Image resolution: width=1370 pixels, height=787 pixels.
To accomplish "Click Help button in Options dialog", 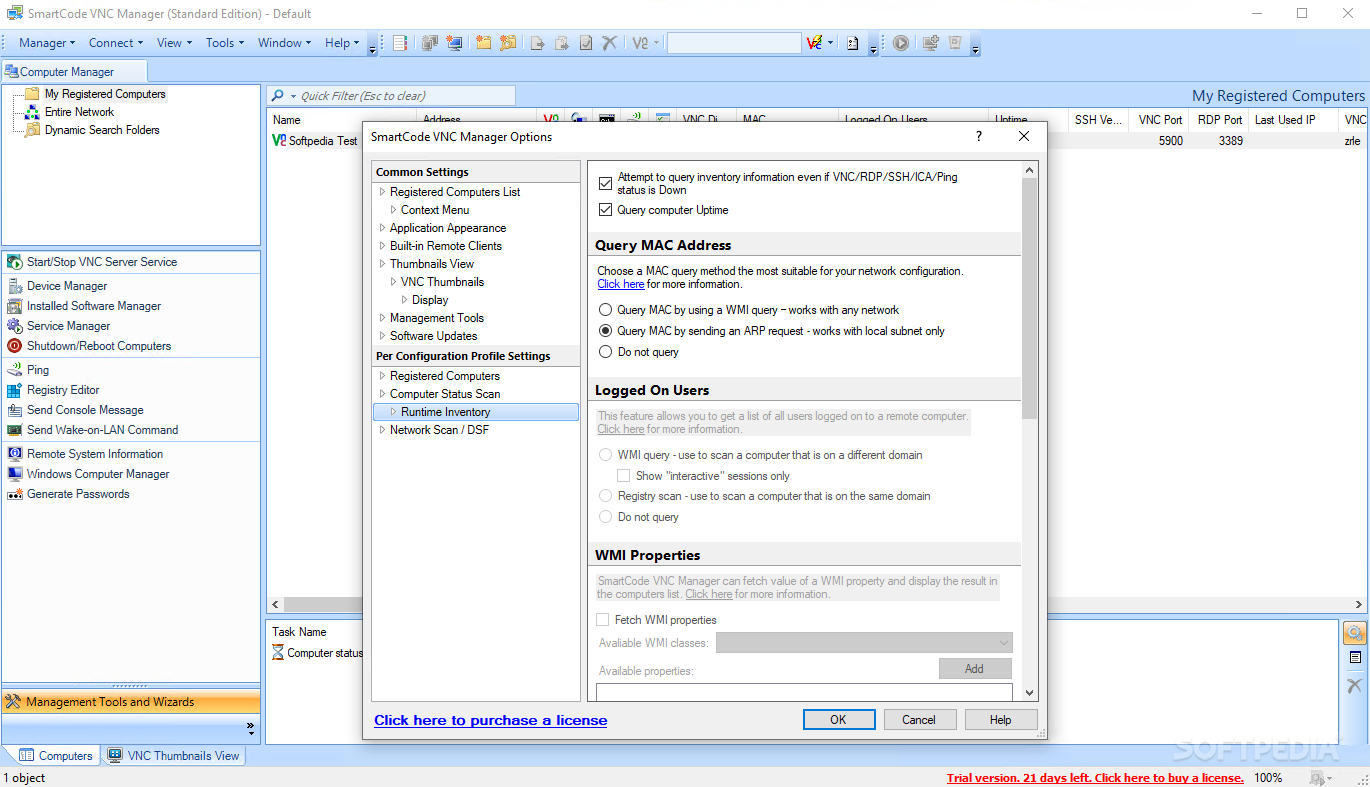I will [1000, 720].
